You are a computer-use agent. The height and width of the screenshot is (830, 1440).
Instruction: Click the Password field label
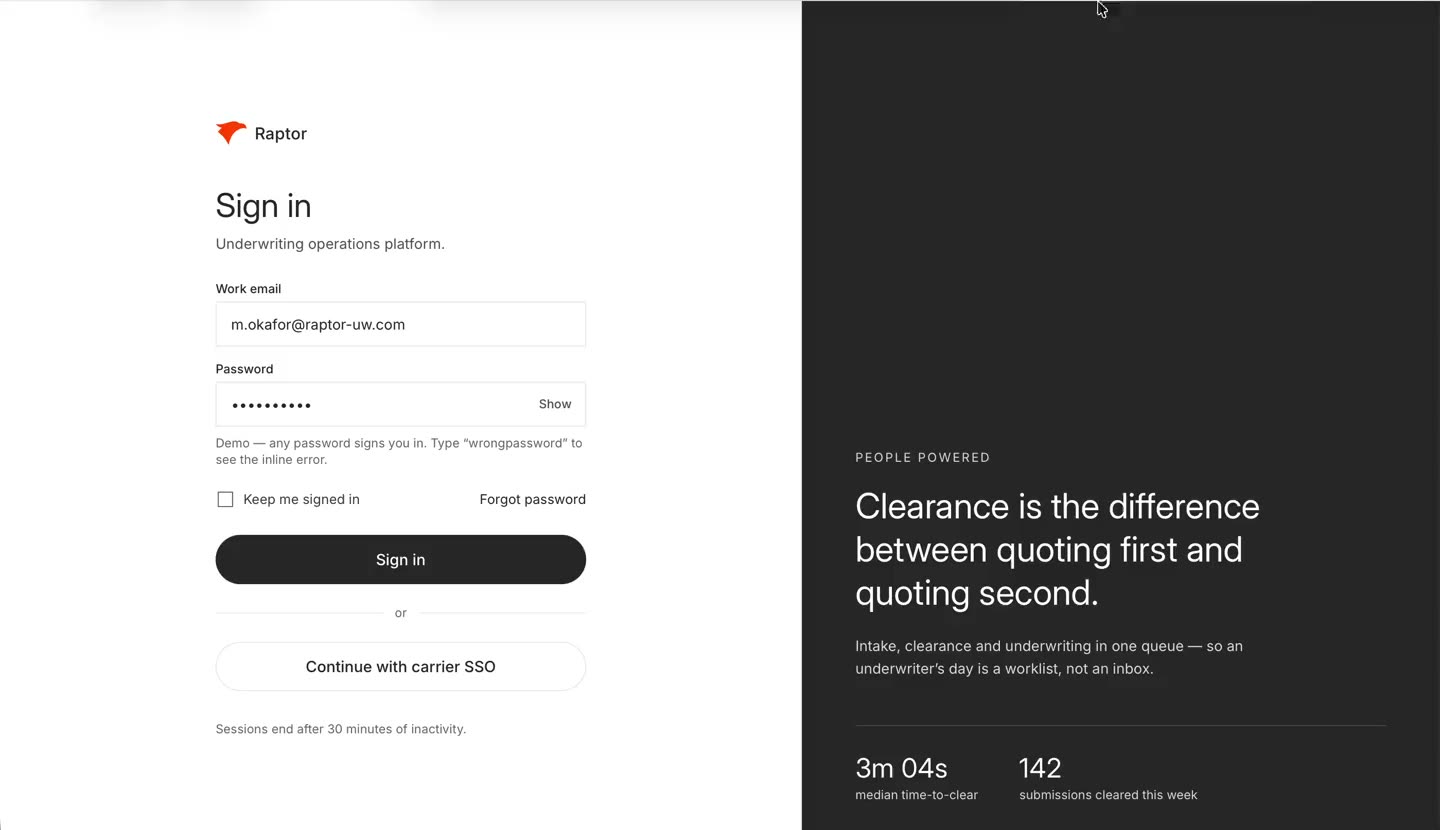(244, 368)
